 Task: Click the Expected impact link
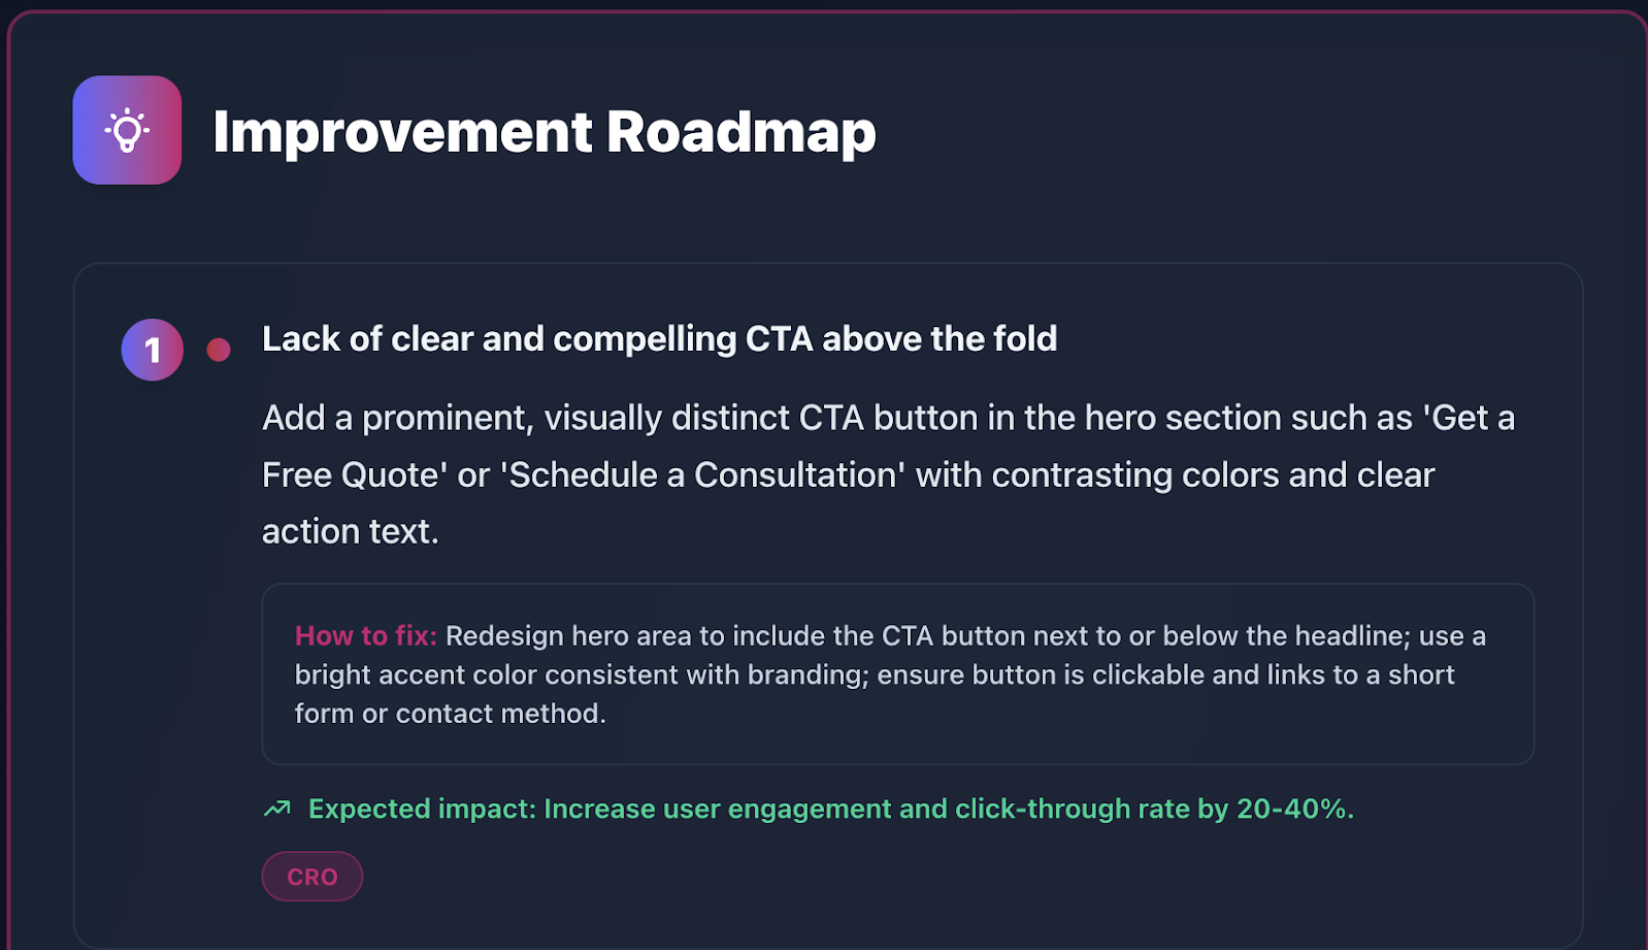pos(830,808)
